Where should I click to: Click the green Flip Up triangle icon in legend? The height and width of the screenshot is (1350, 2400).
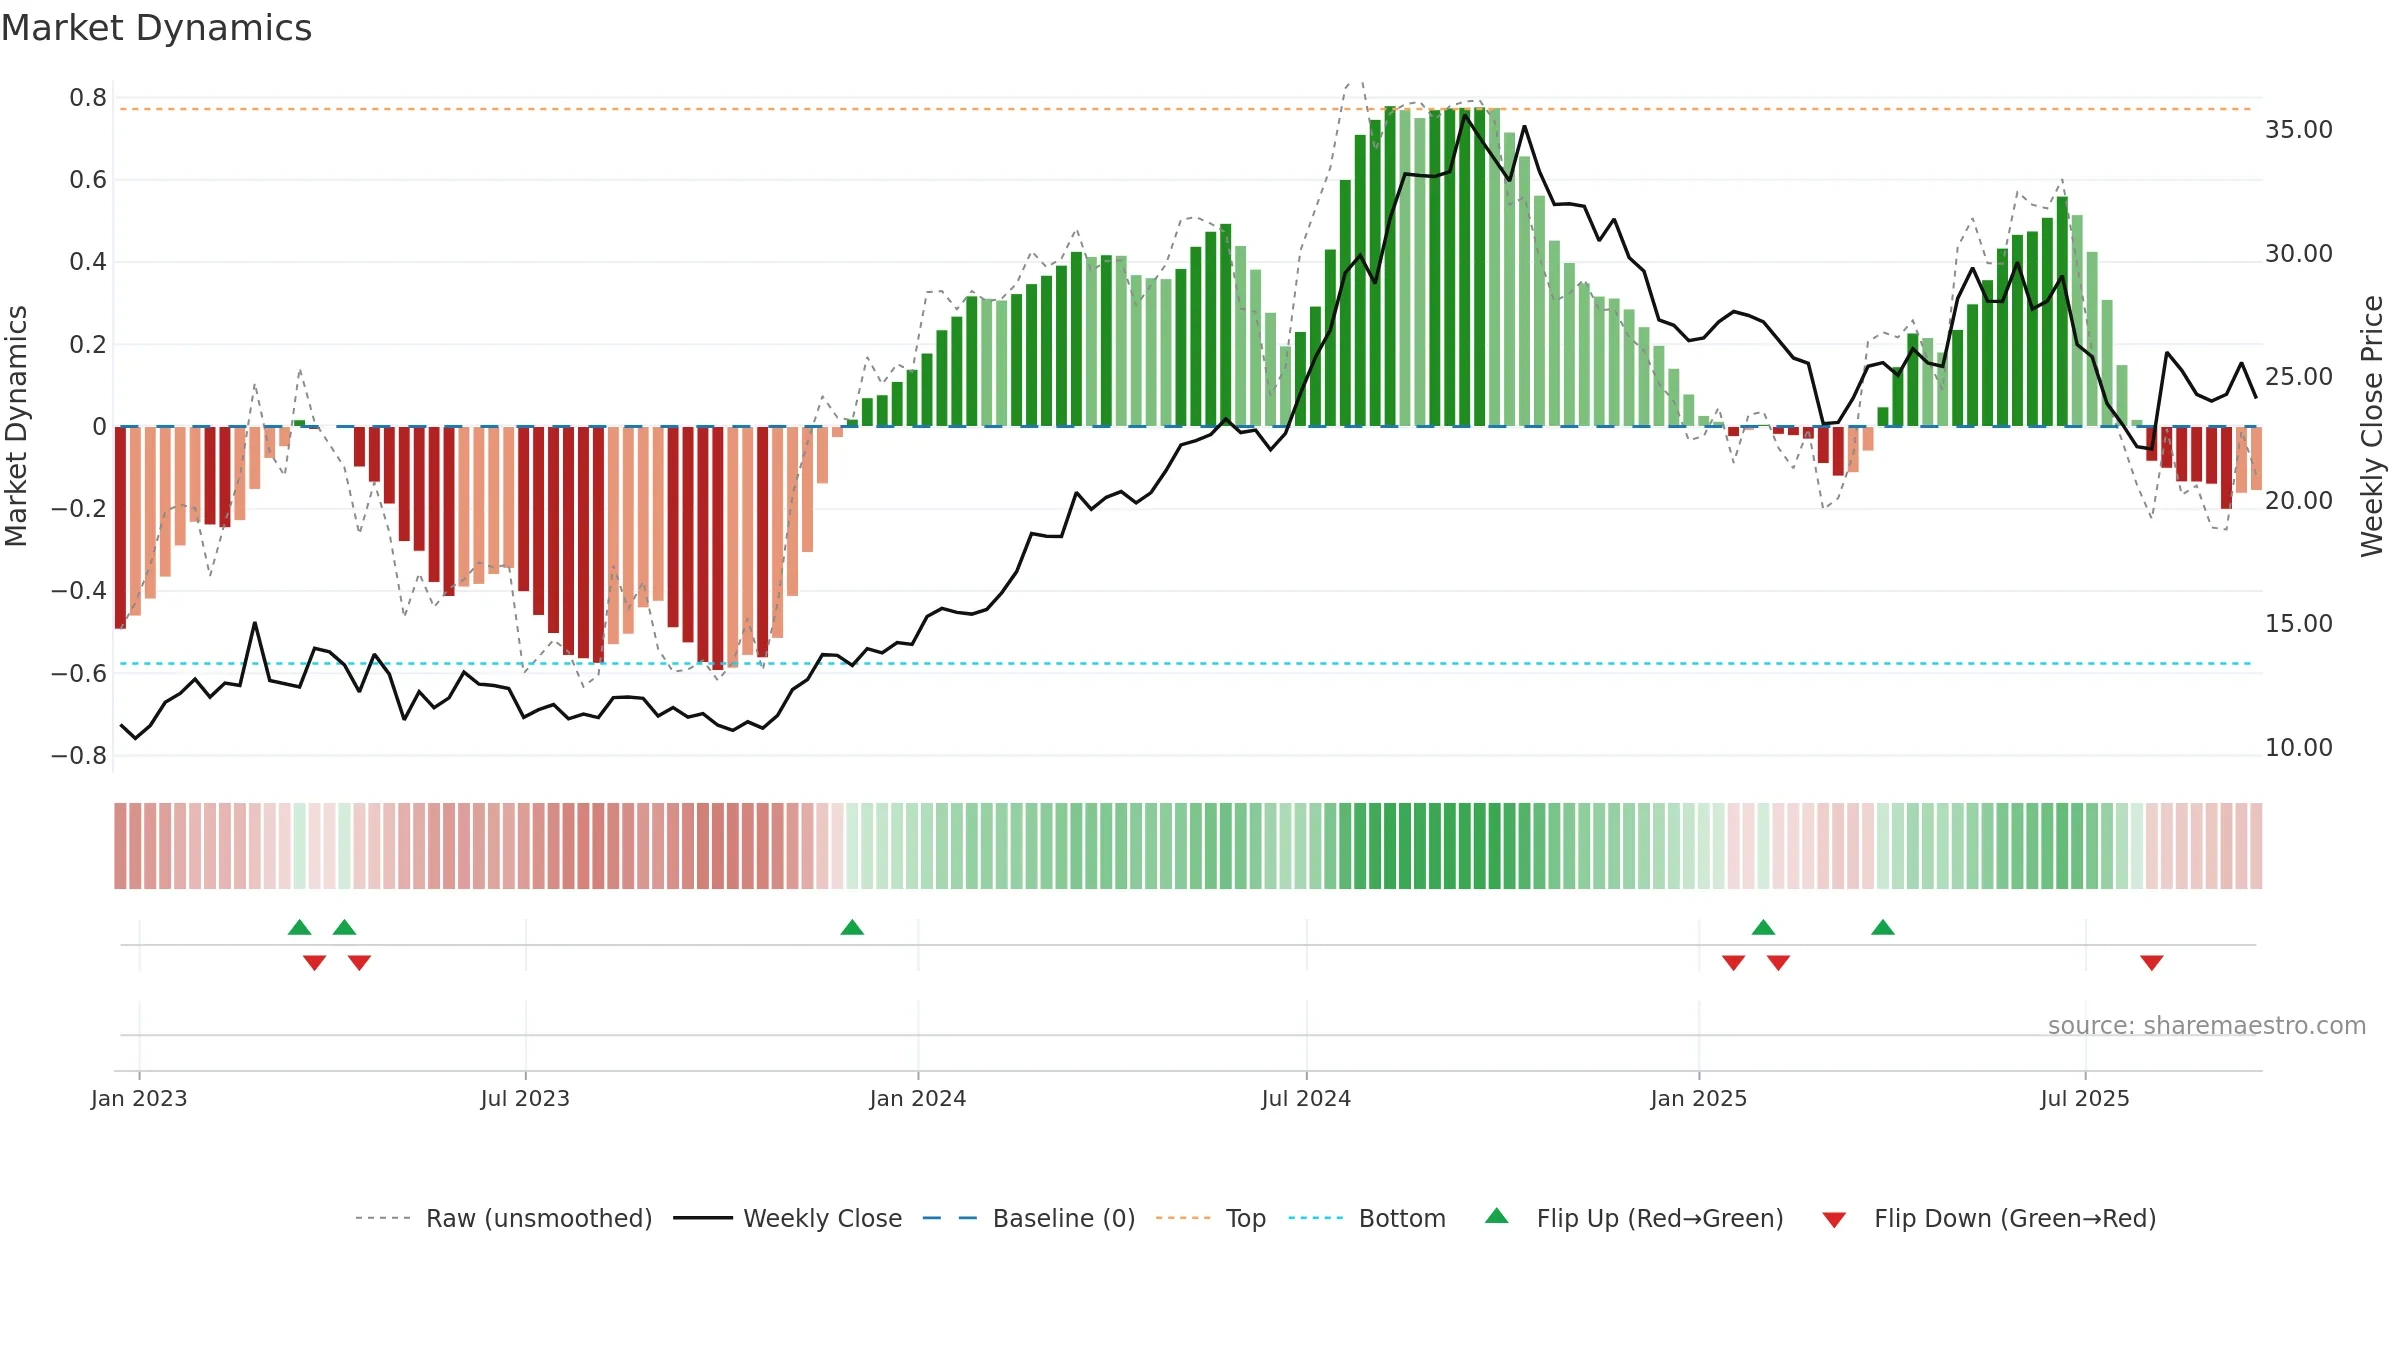[x=1497, y=1216]
